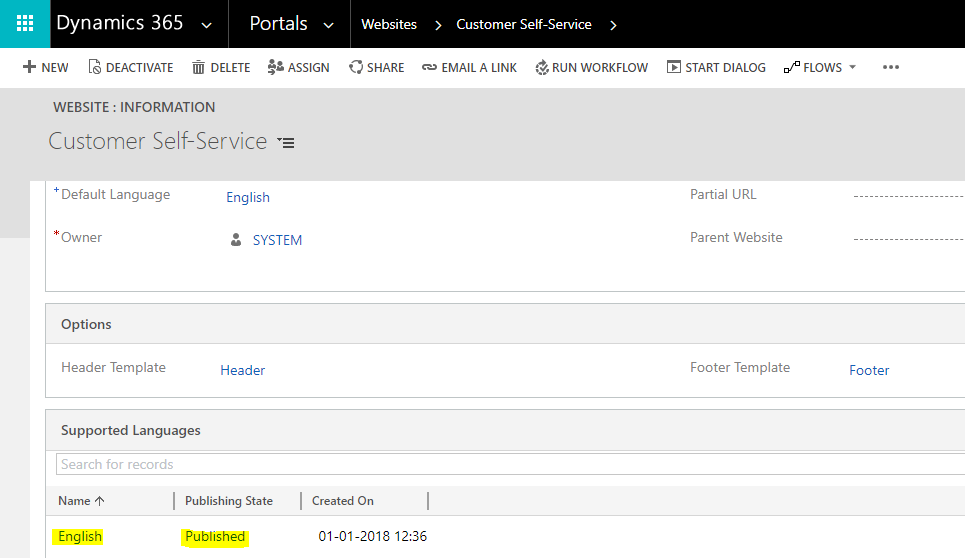
Task: Click the ASSIGN command label
Action: pyautogui.click(x=308, y=68)
